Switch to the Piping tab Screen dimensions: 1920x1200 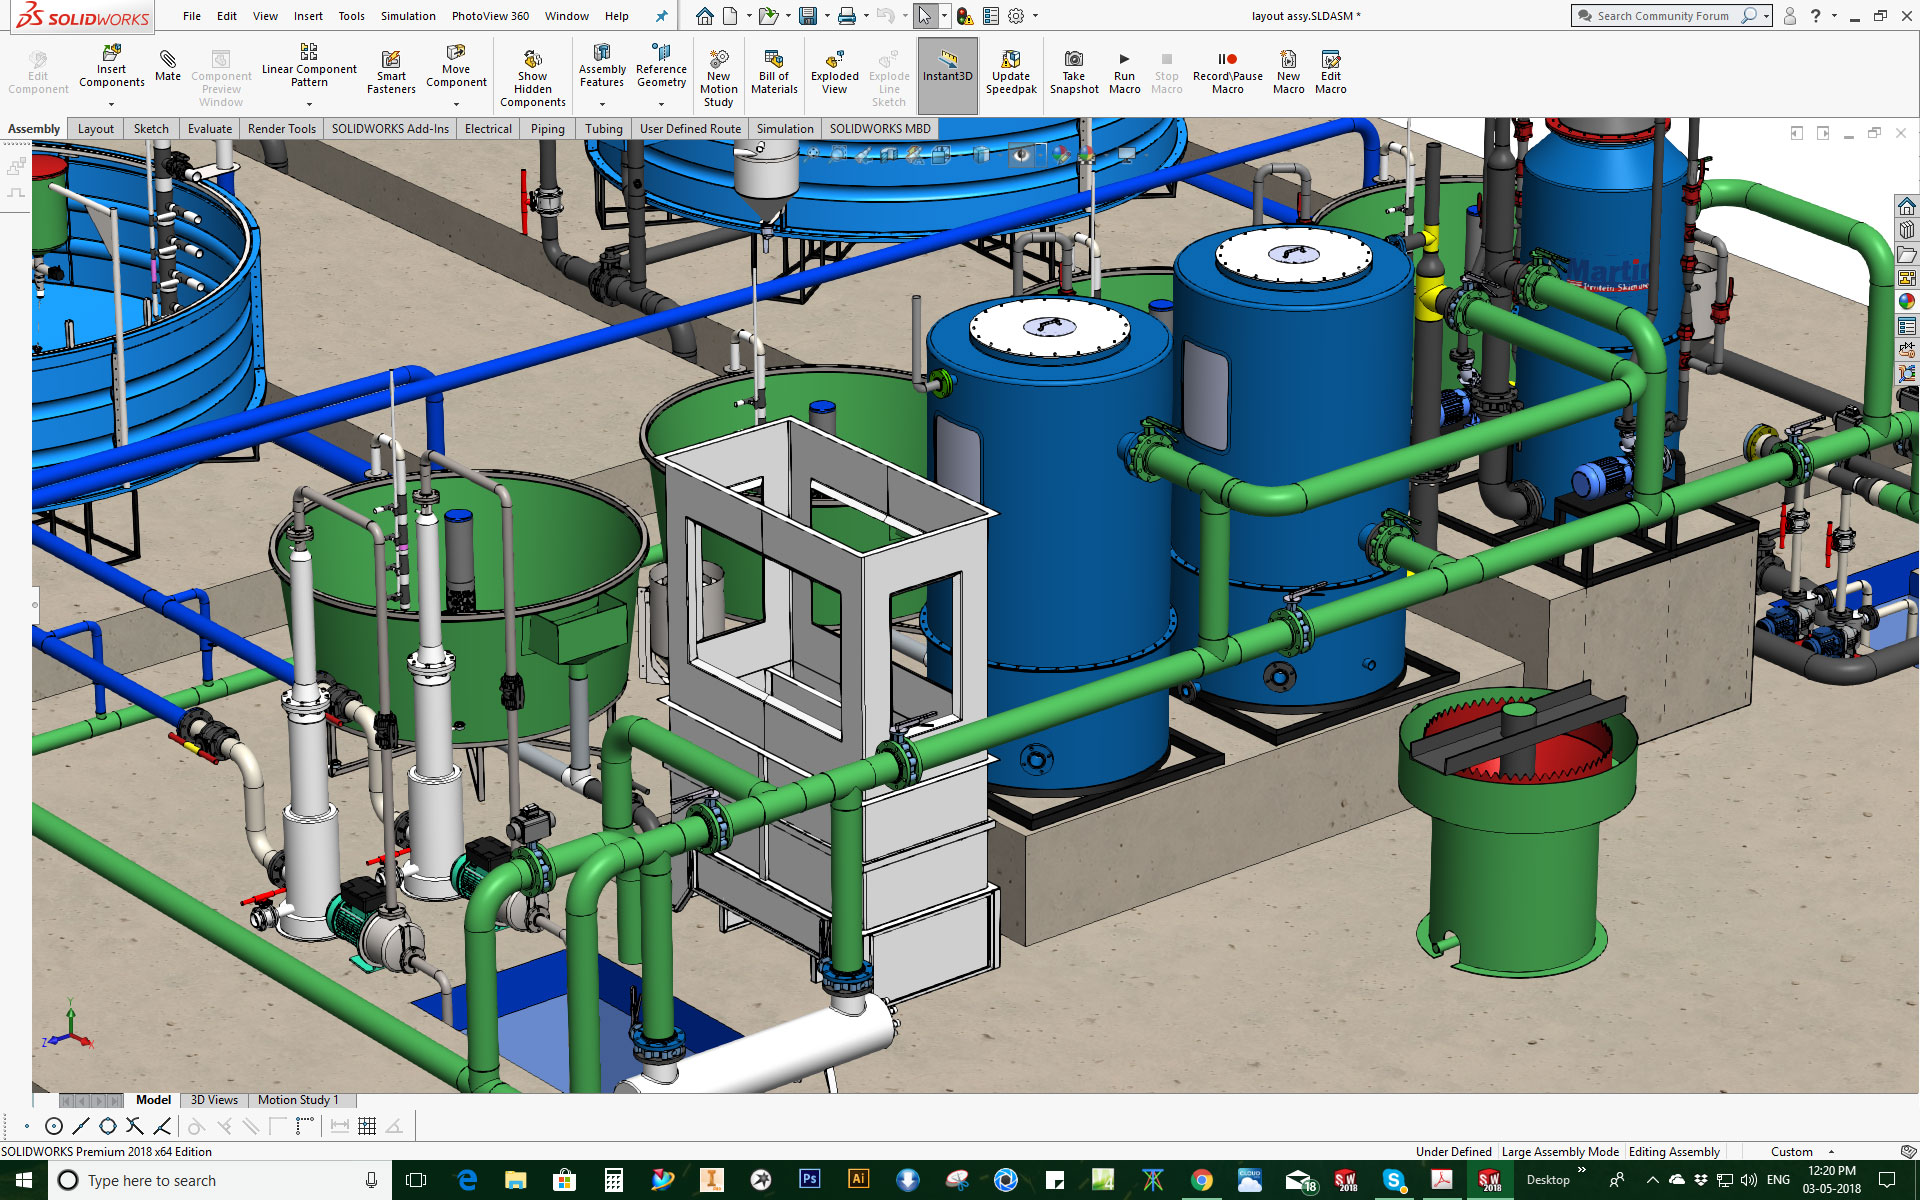(547, 128)
